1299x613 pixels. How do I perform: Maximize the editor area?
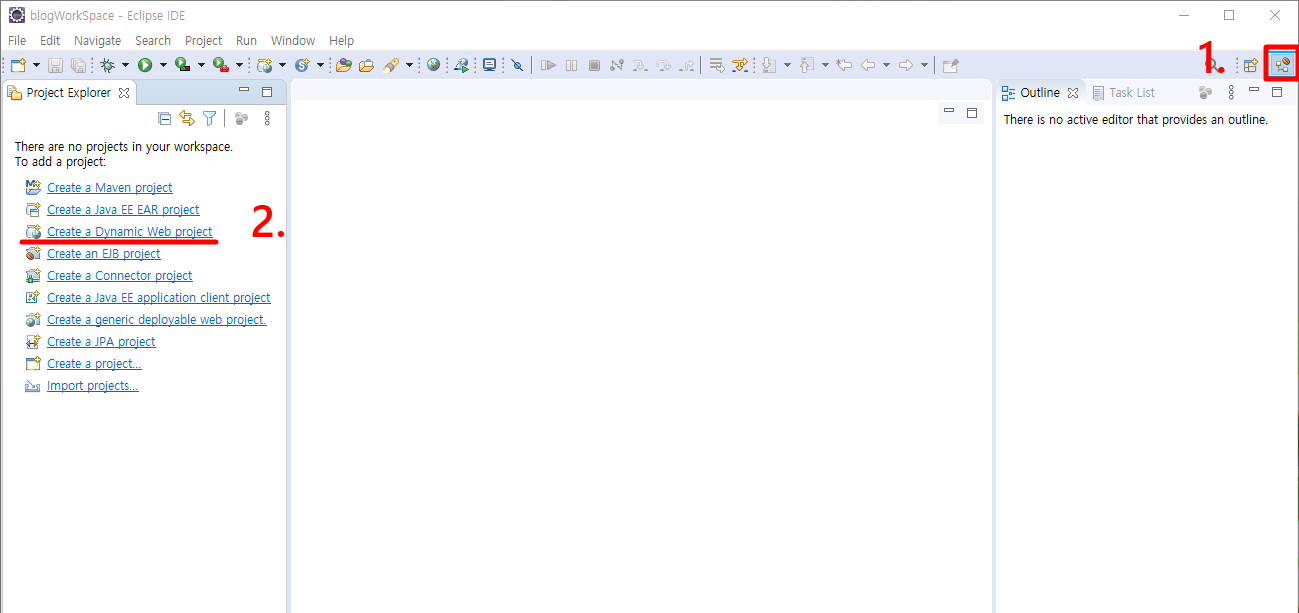972,113
